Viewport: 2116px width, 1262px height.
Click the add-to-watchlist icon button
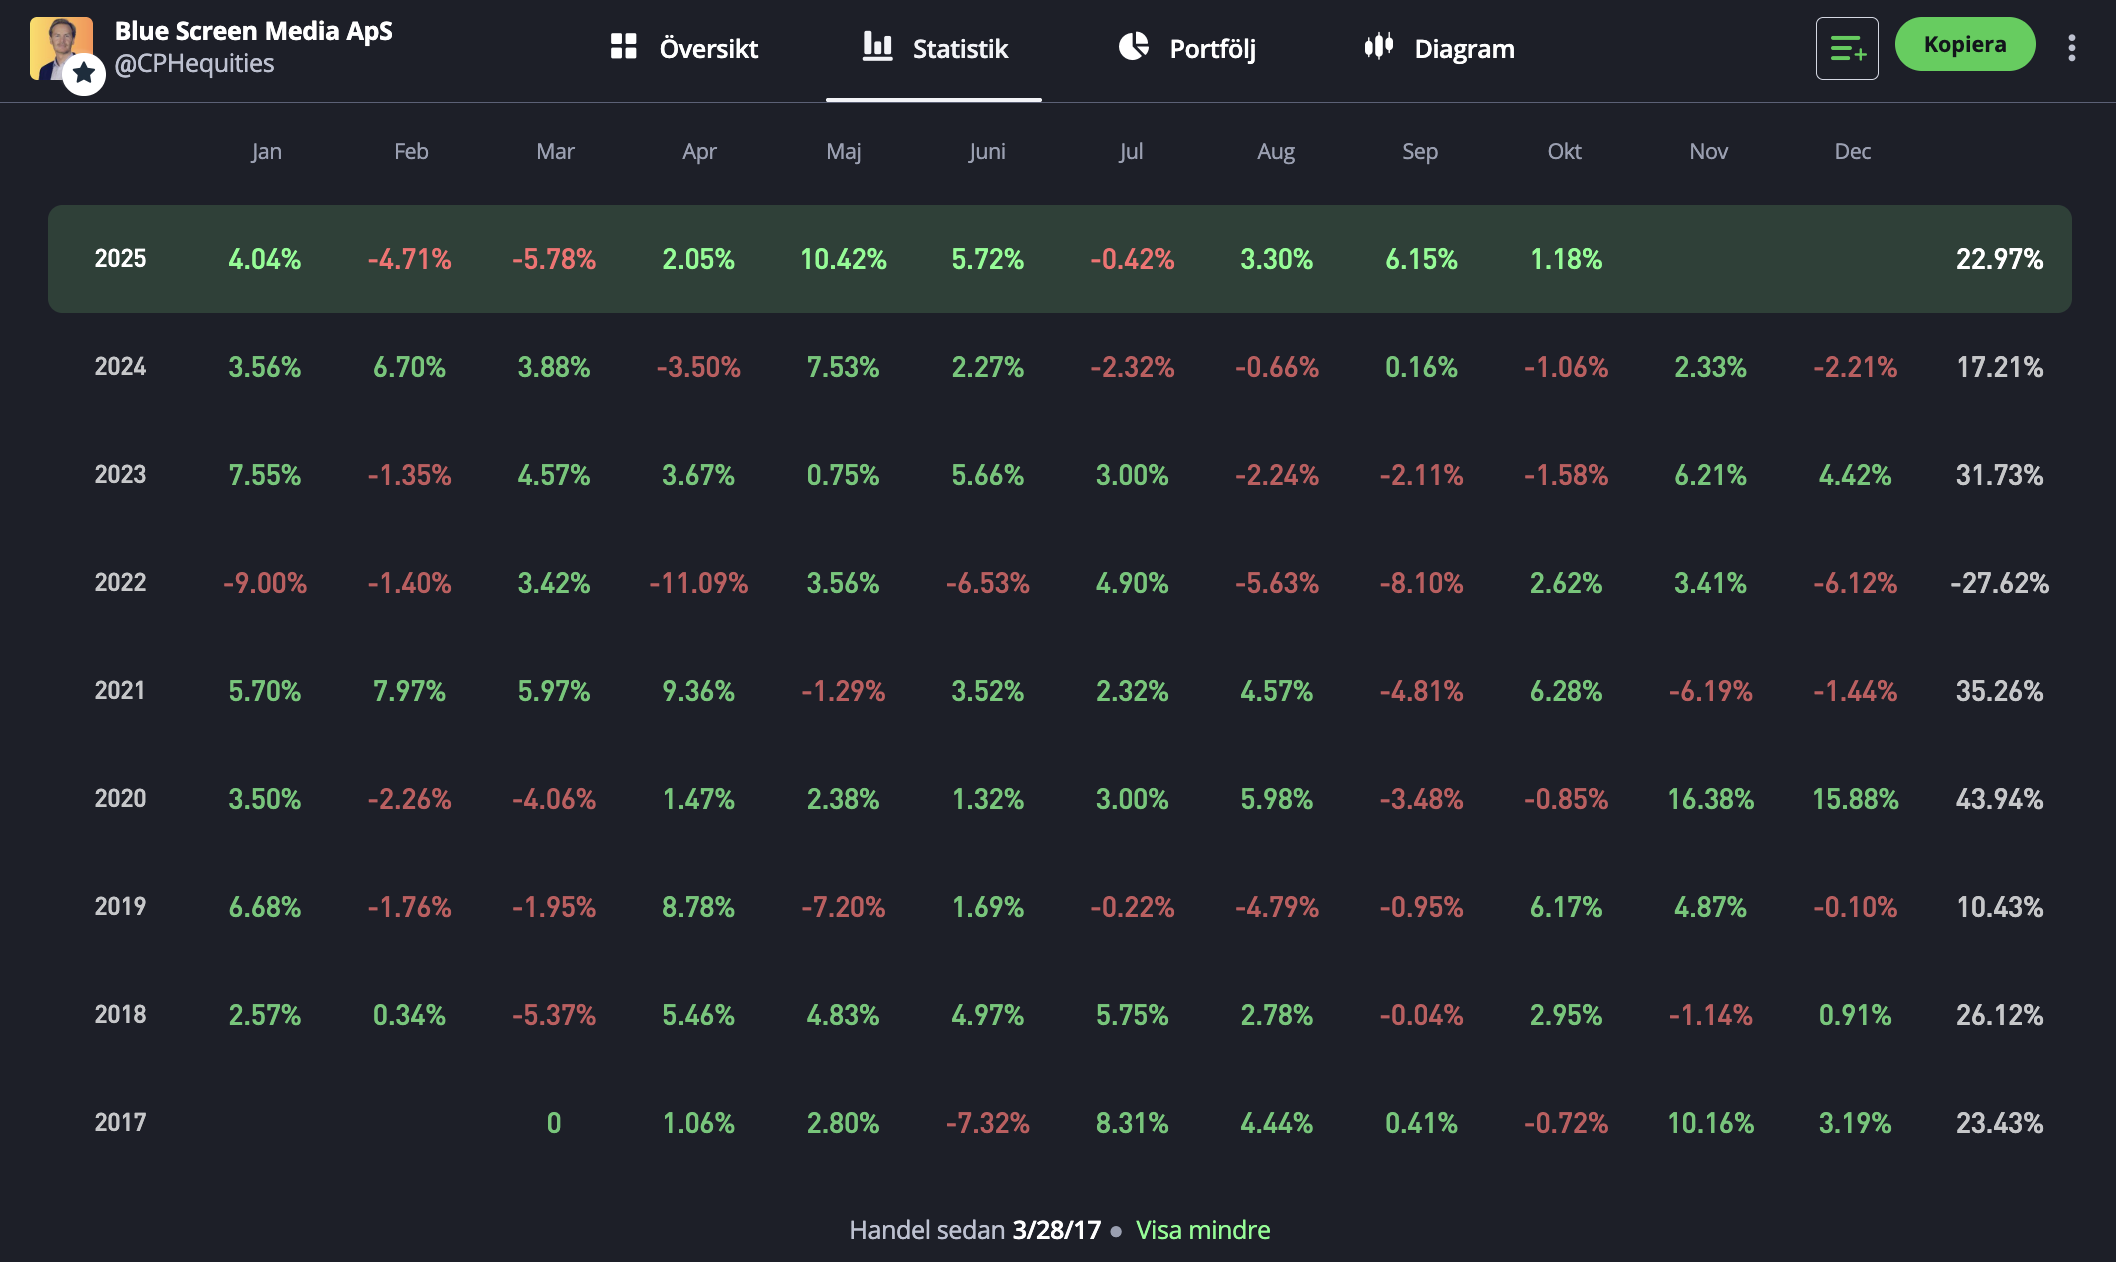click(1846, 48)
